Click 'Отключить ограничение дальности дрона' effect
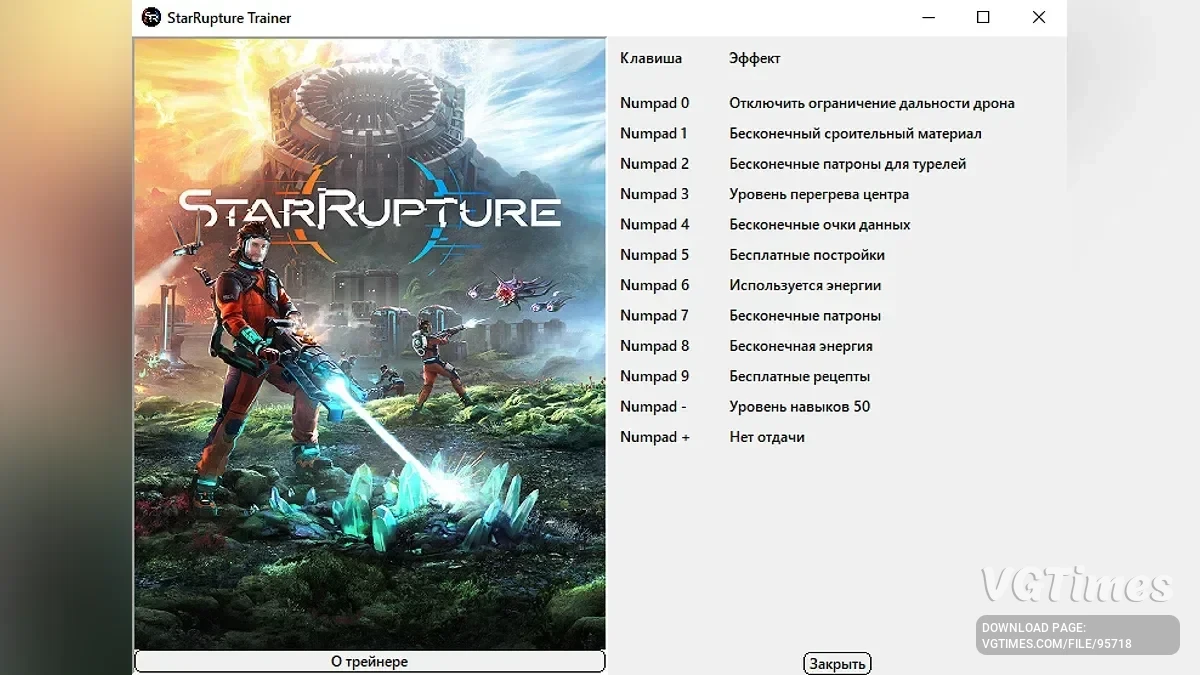 pos(872,103)
